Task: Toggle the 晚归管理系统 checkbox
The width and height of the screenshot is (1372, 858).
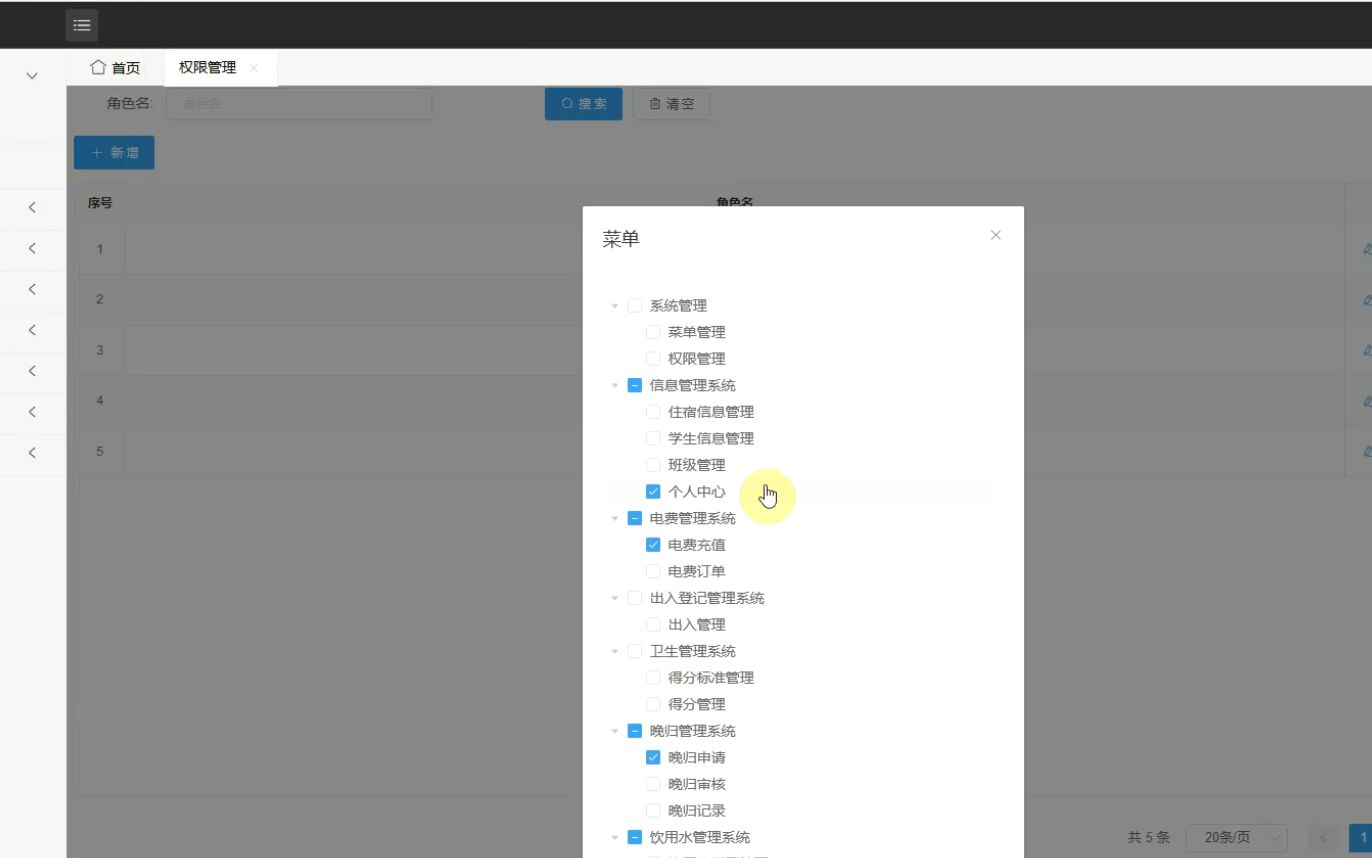Action: [634, 731]
